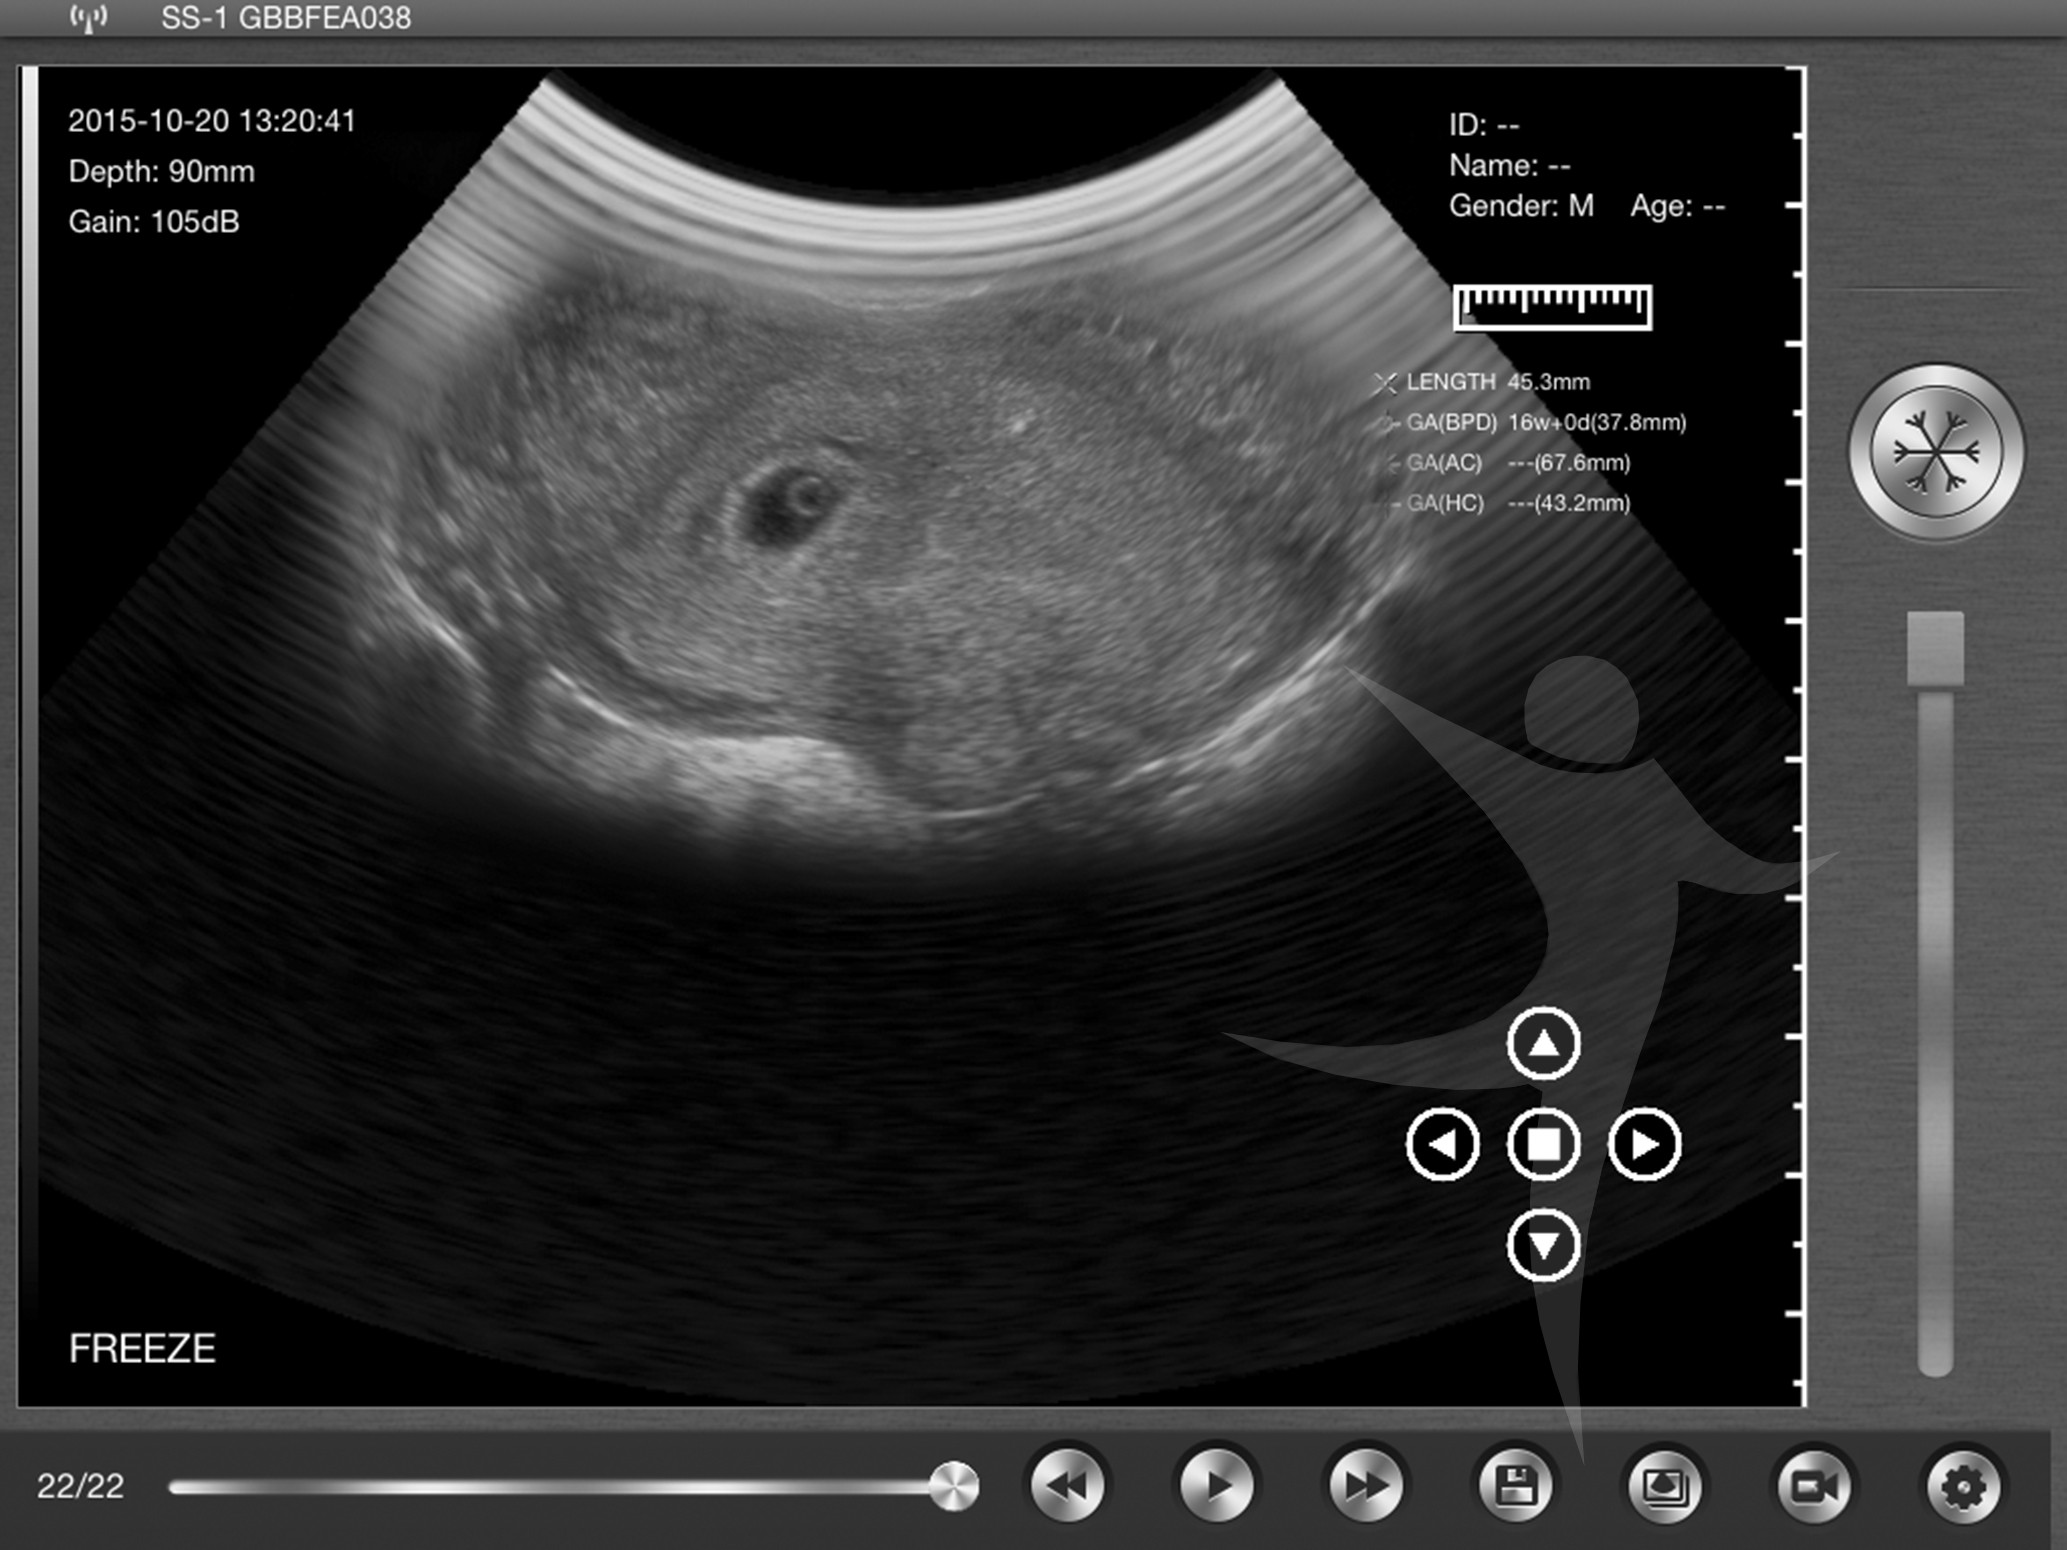The image size is (2067, 1550).
Task: Click the center stop square button
Action: [x=1543, y=1144]
